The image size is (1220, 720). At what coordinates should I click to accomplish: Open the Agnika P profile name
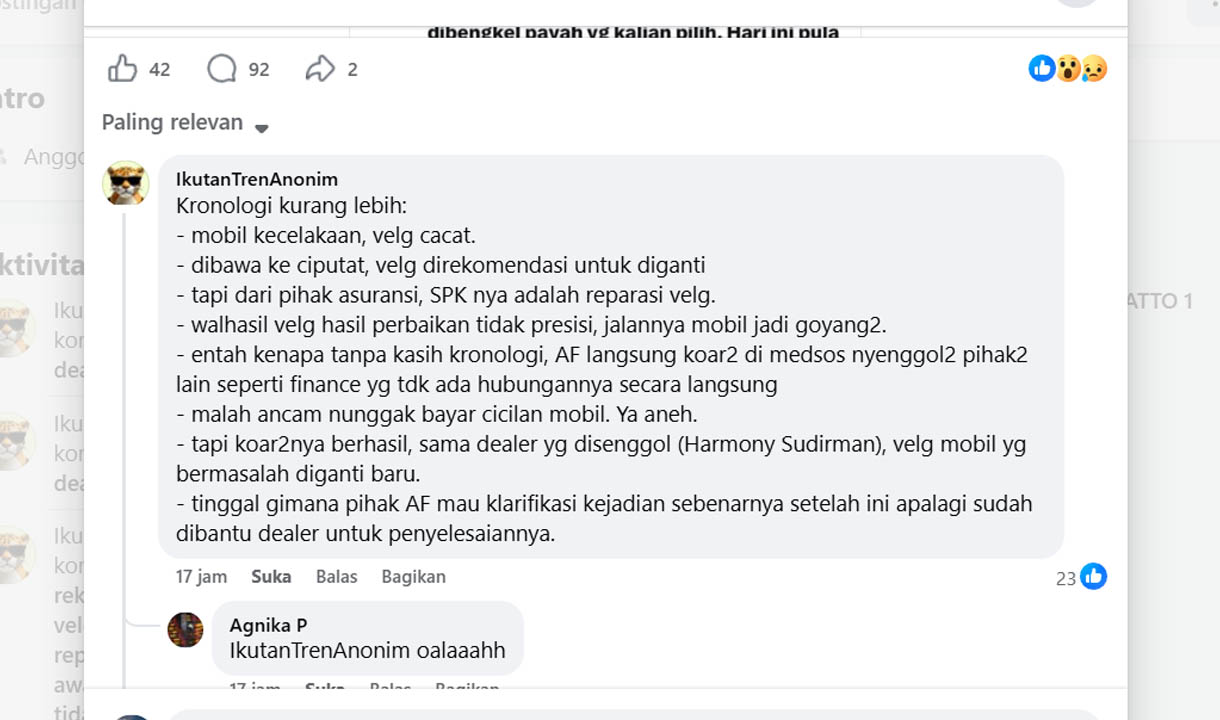(268, 625)
